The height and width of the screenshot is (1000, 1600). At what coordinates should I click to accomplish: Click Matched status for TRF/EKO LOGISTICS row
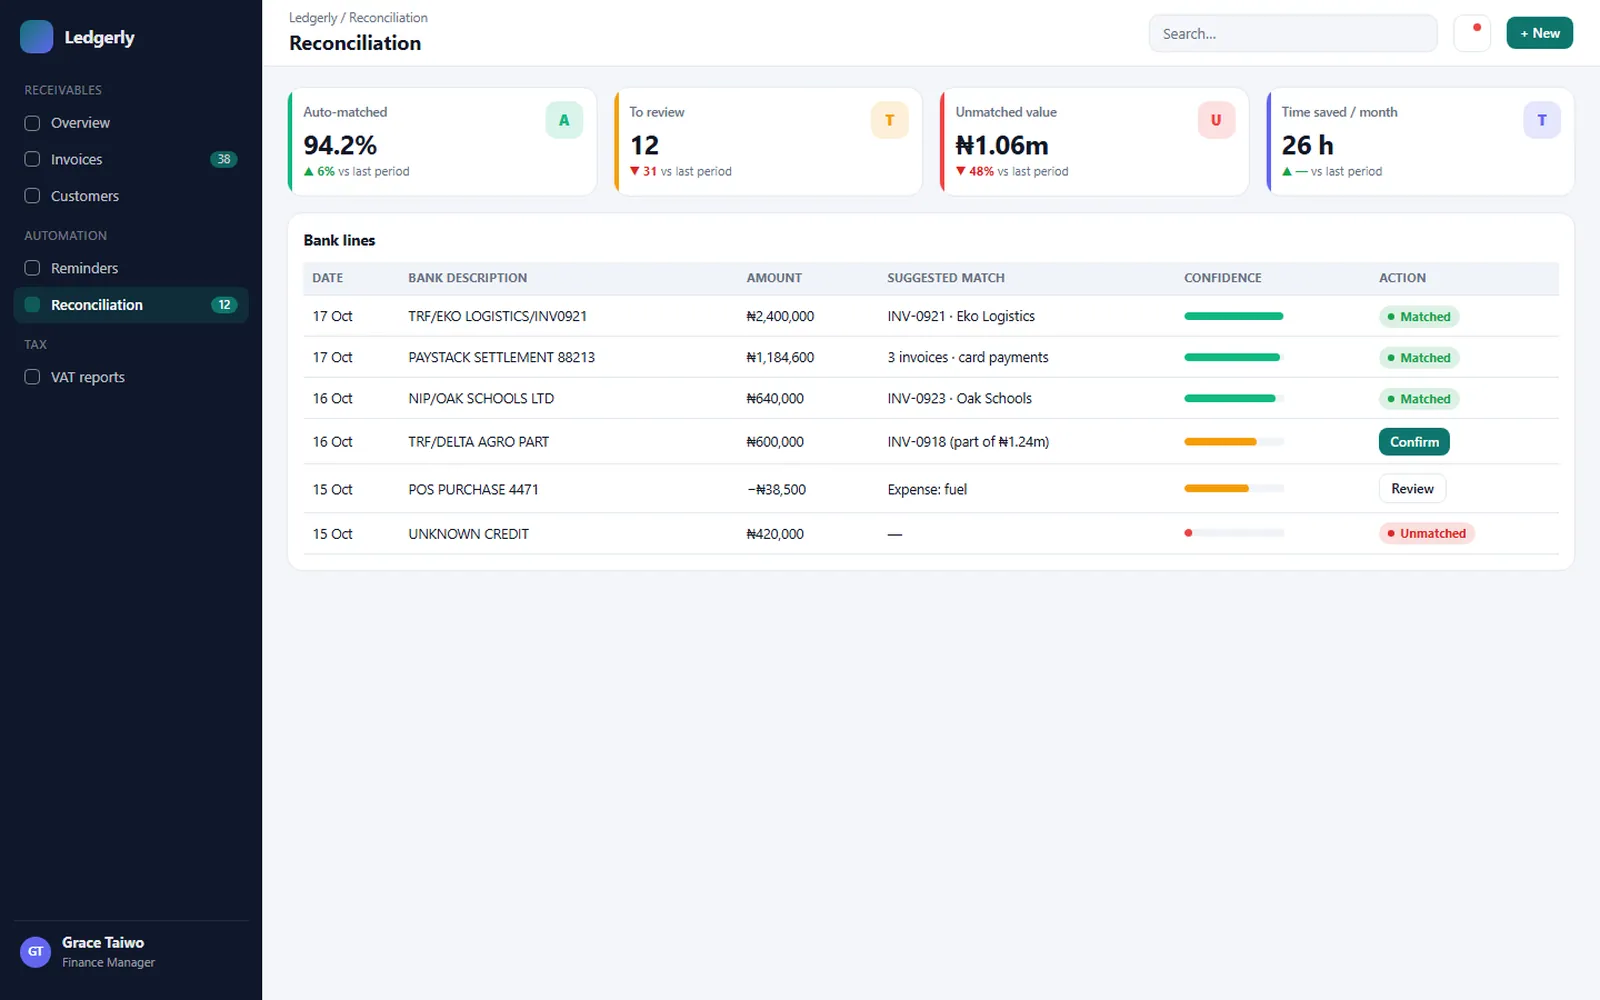1419,317
